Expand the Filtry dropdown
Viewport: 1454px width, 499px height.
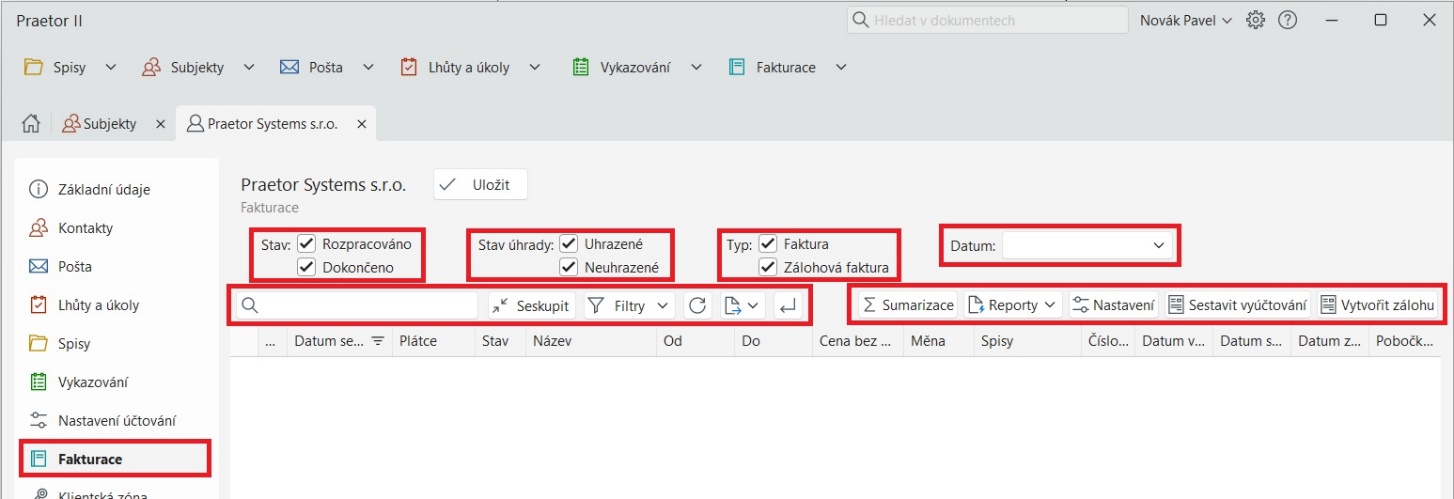click(x=628, y=306)
